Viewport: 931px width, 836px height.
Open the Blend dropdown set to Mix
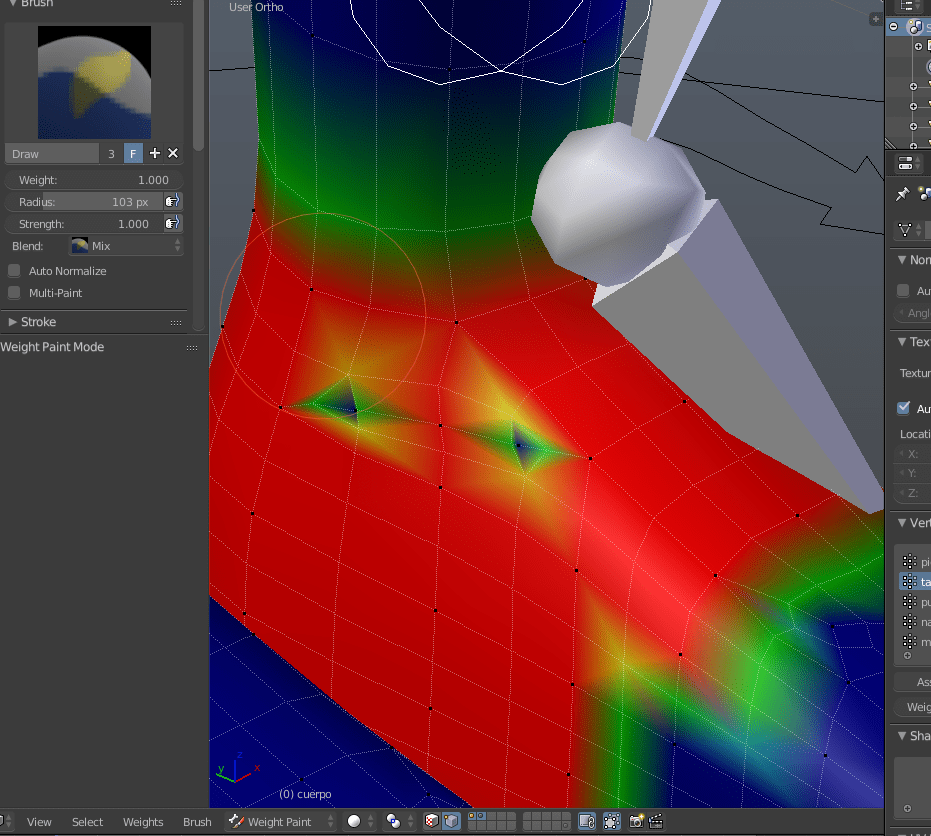(126, 245)
